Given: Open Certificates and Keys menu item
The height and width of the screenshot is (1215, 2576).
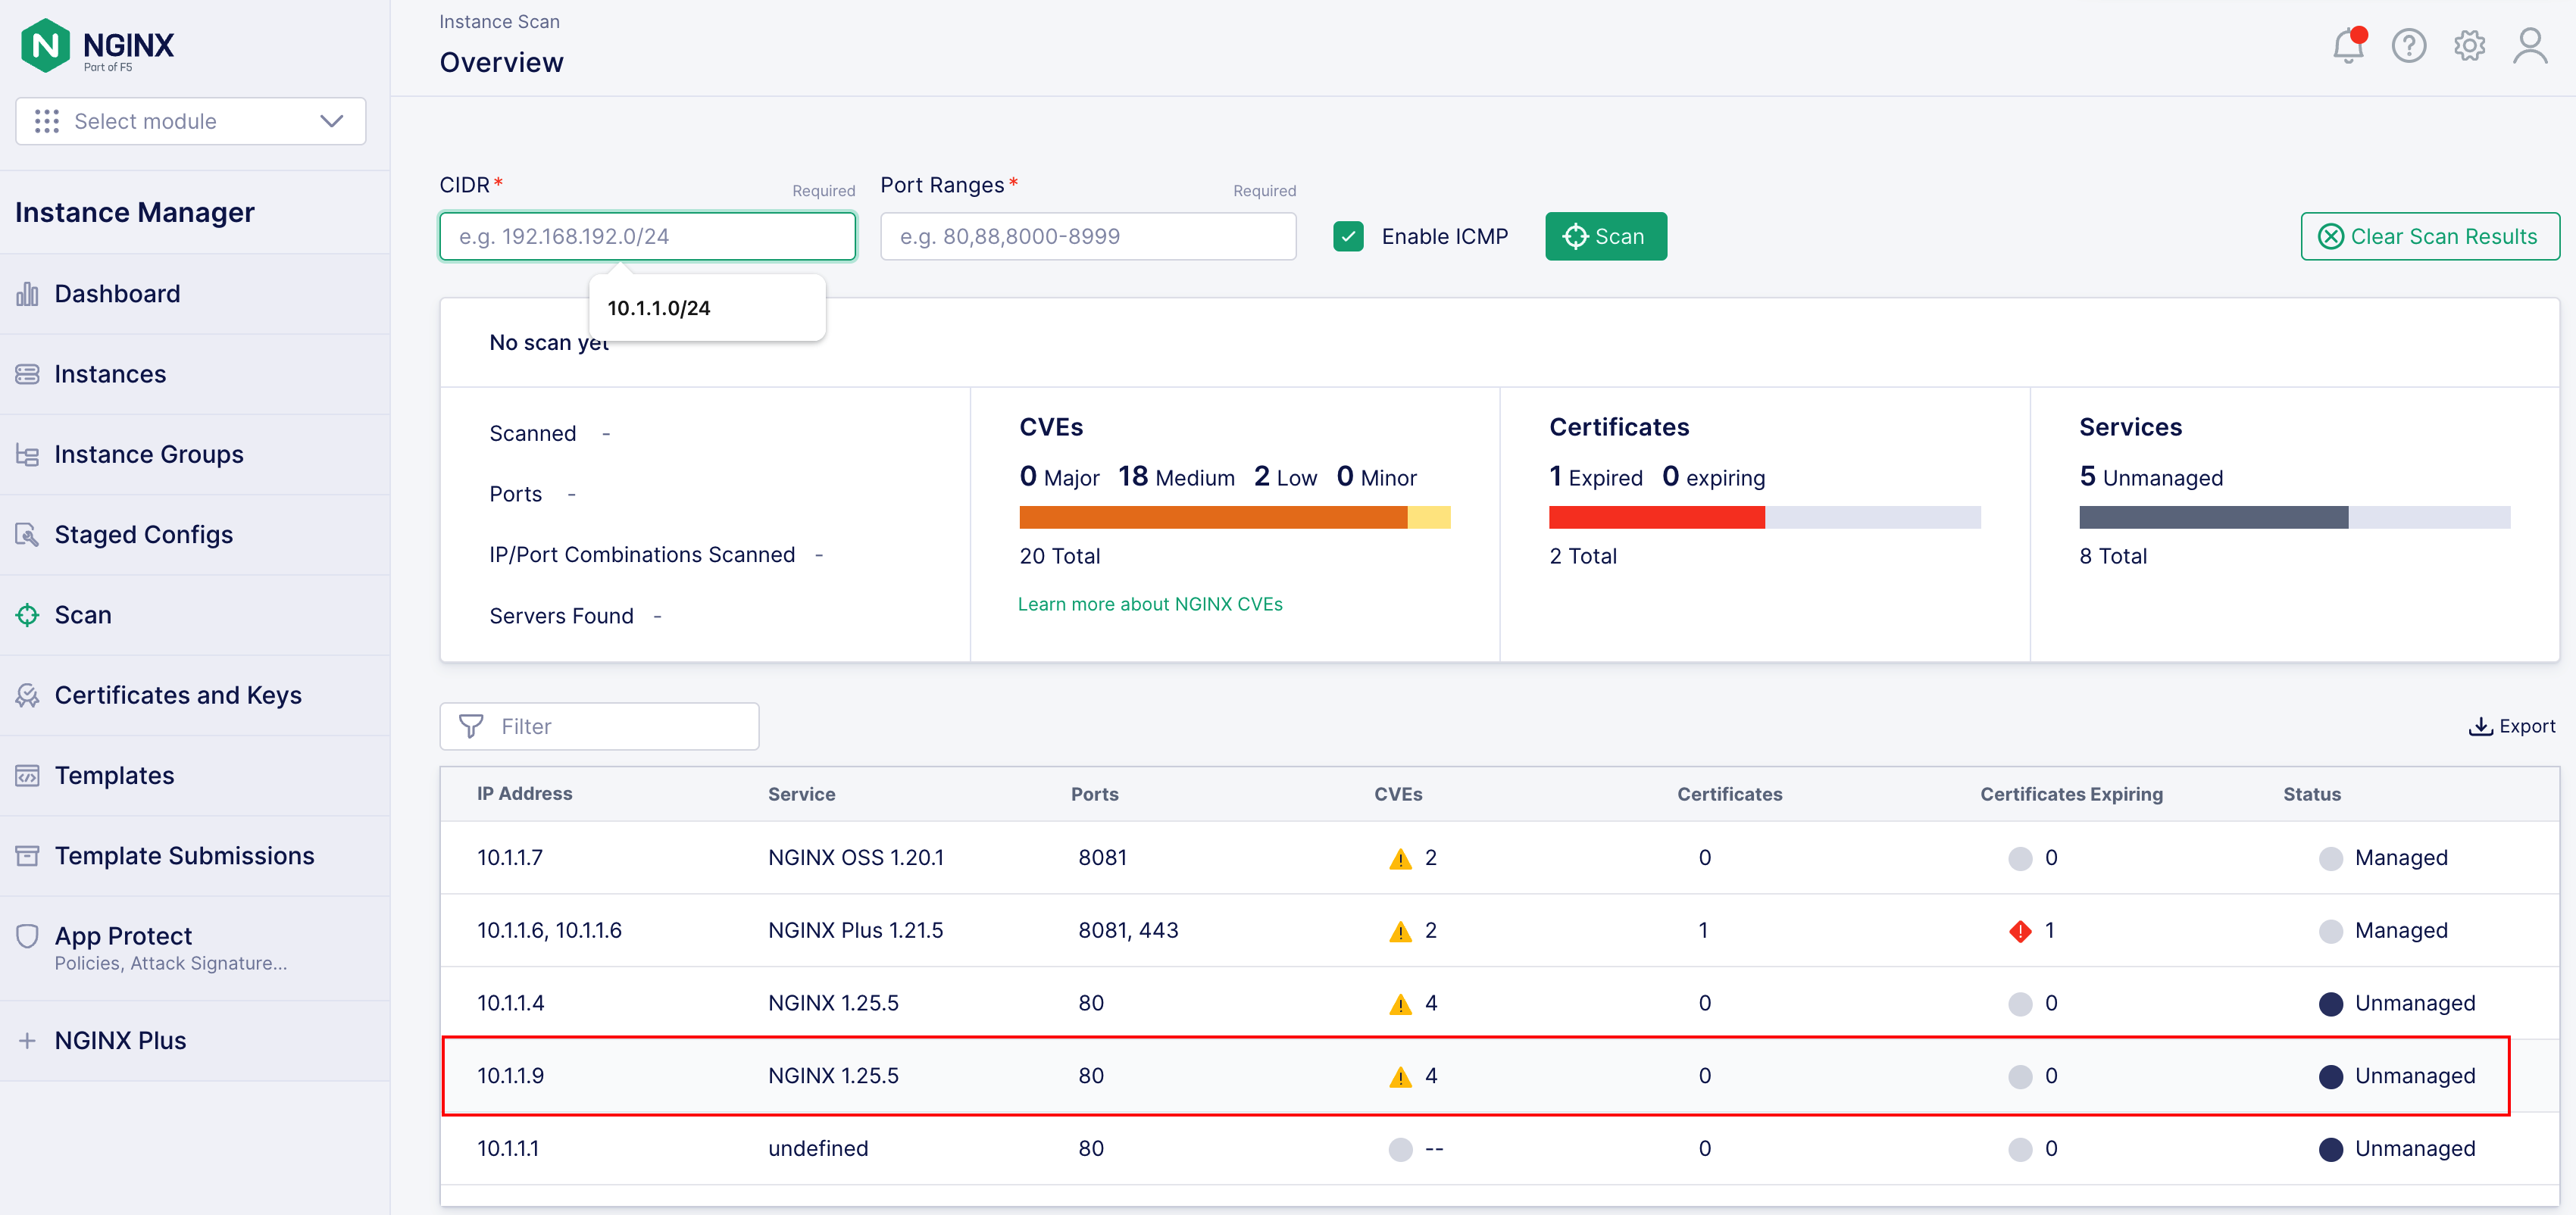Looking at the screenshot, I should tap(178, 695).
